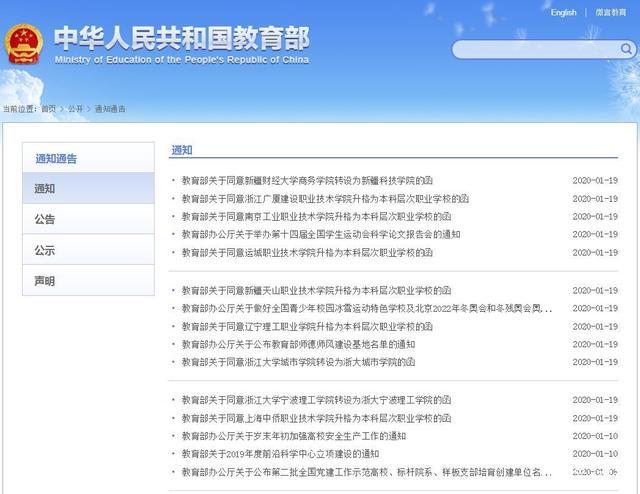Open notice about 浙江大学城市学院转设

(x=298, y=362)
